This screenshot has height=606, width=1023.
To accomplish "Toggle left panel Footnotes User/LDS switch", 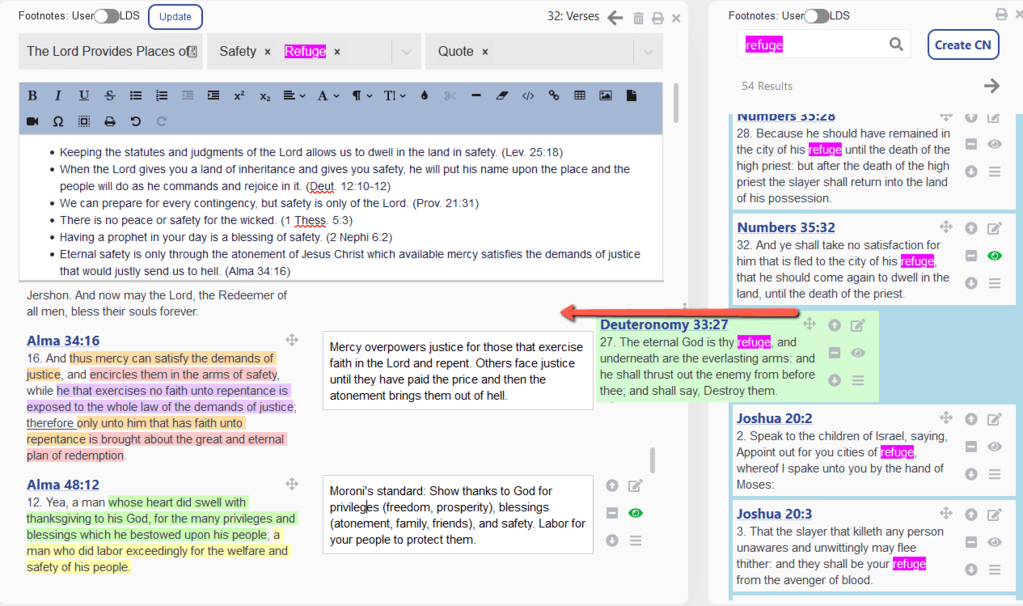I will pyautogui.click(x=106, y=17).
